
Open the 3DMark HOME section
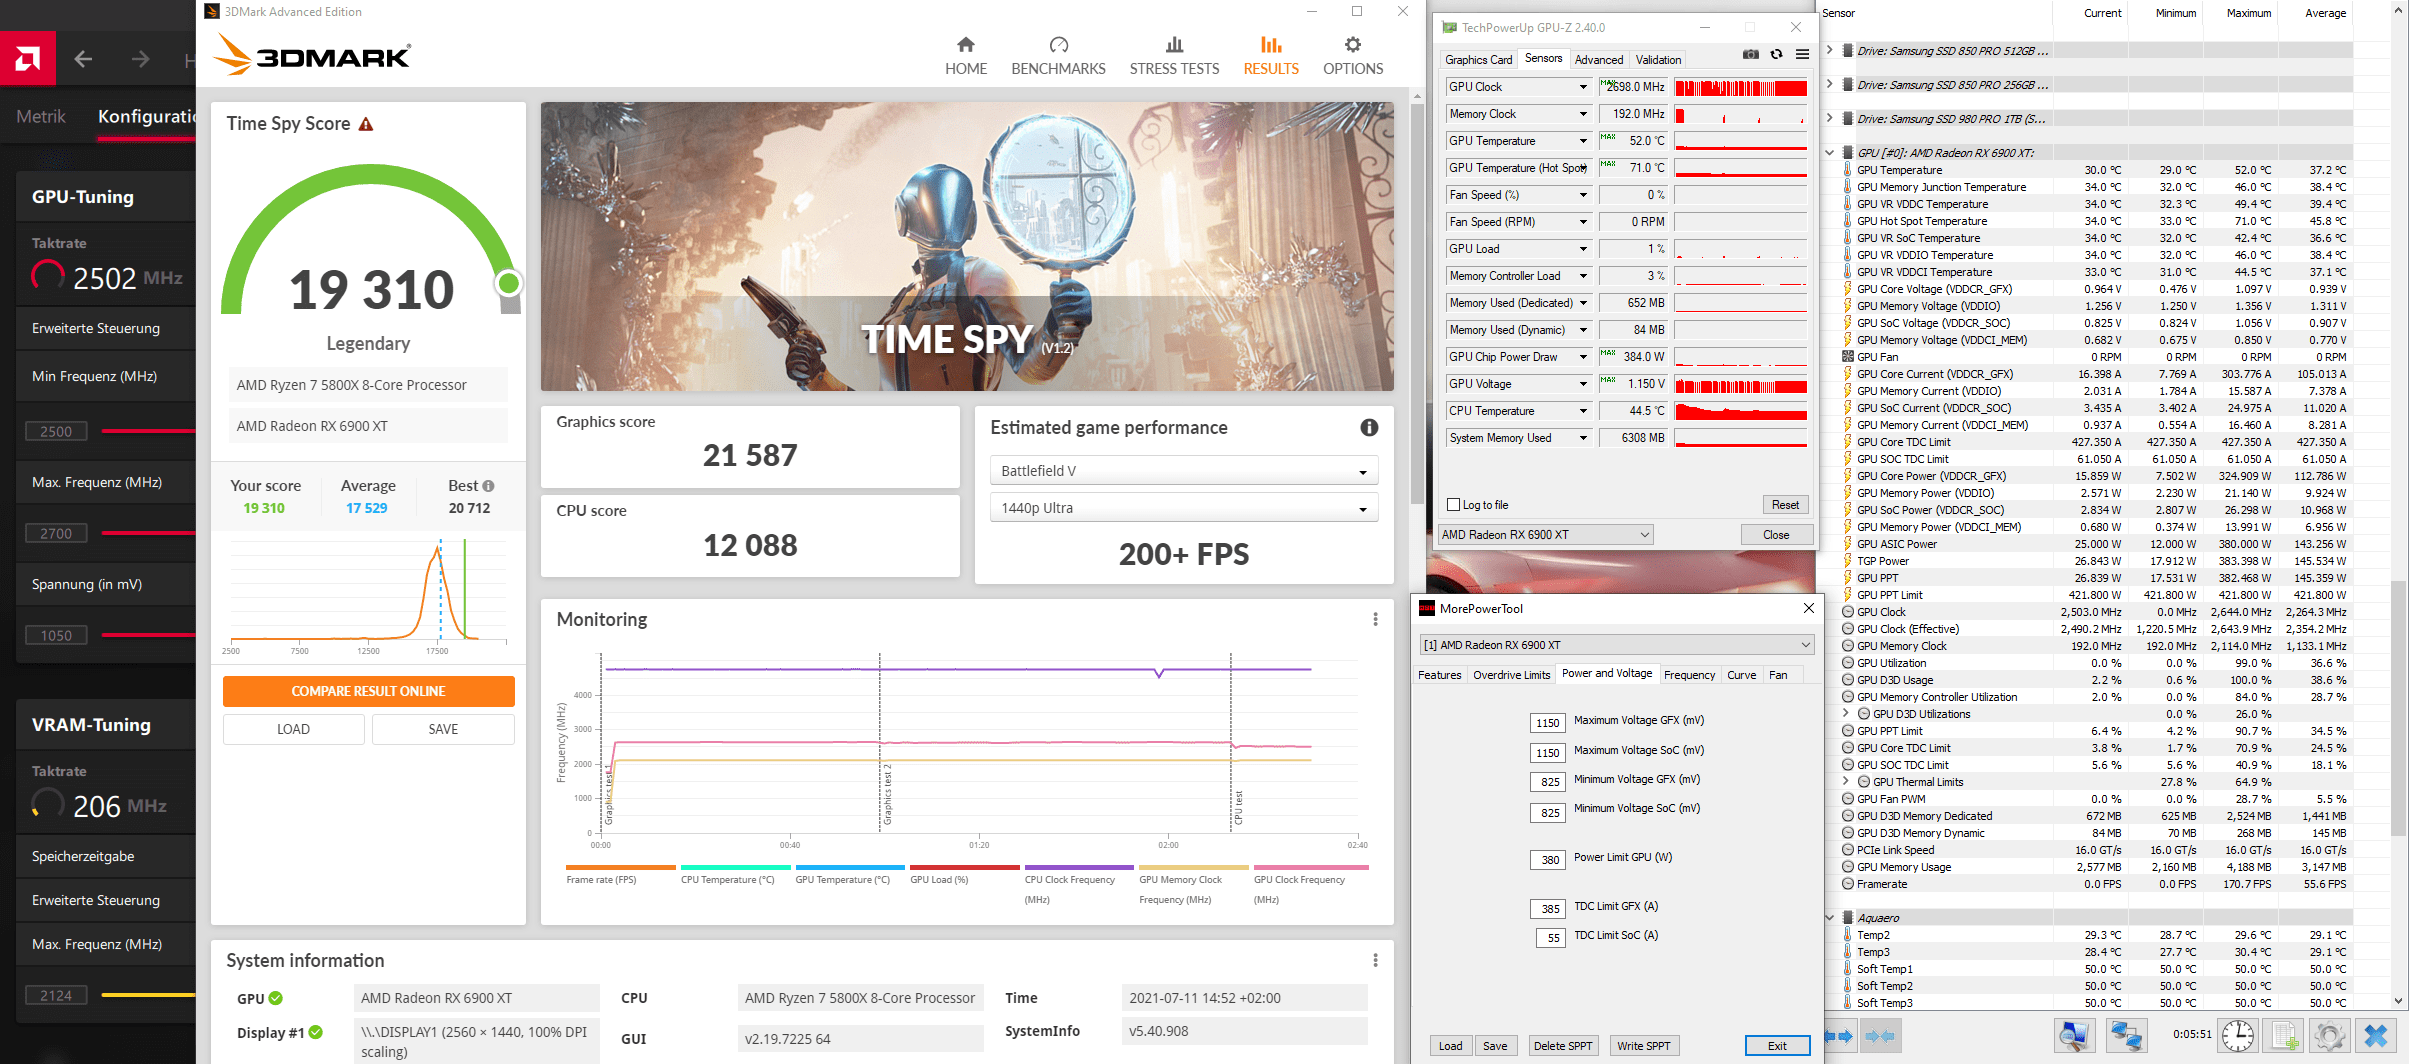pos(965,56)
